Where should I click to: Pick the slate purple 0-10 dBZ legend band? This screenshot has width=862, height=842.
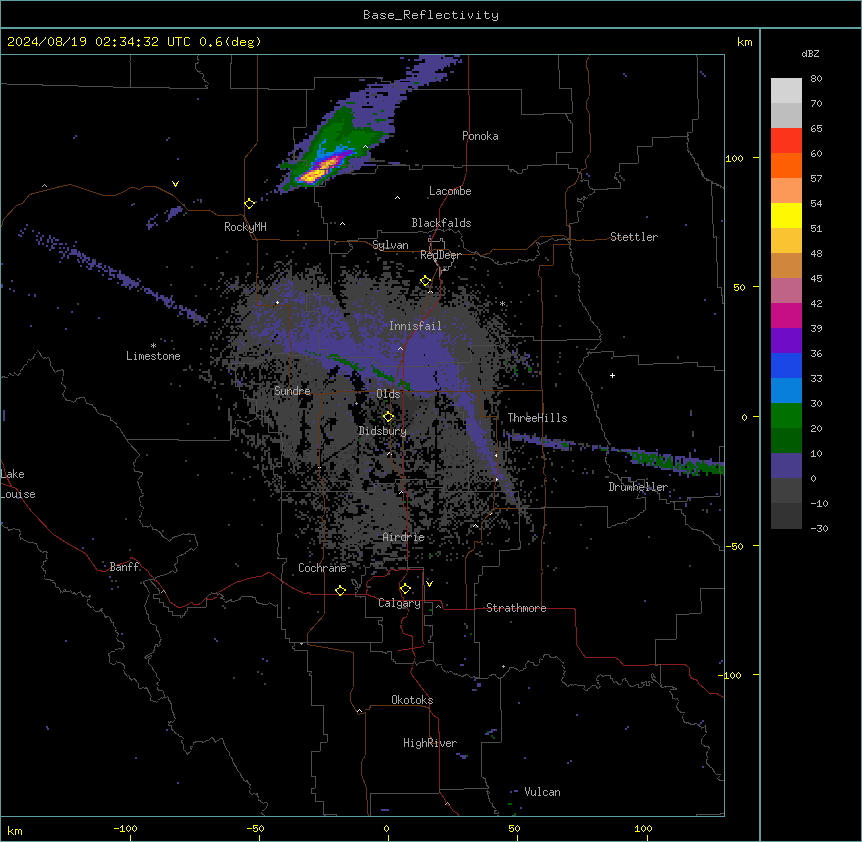coord(786,466)
